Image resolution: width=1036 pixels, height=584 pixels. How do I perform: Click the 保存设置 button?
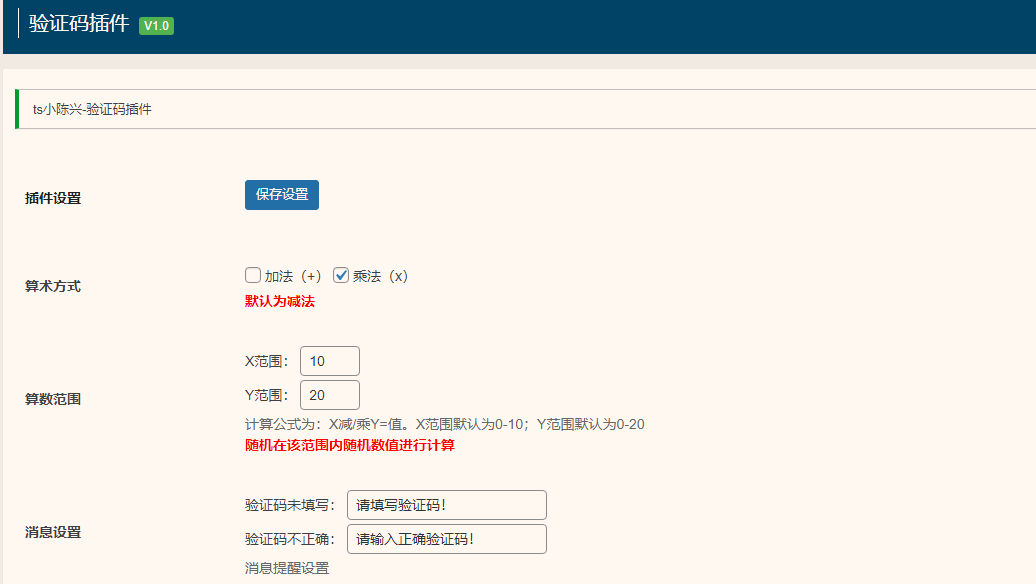(281, 195)
